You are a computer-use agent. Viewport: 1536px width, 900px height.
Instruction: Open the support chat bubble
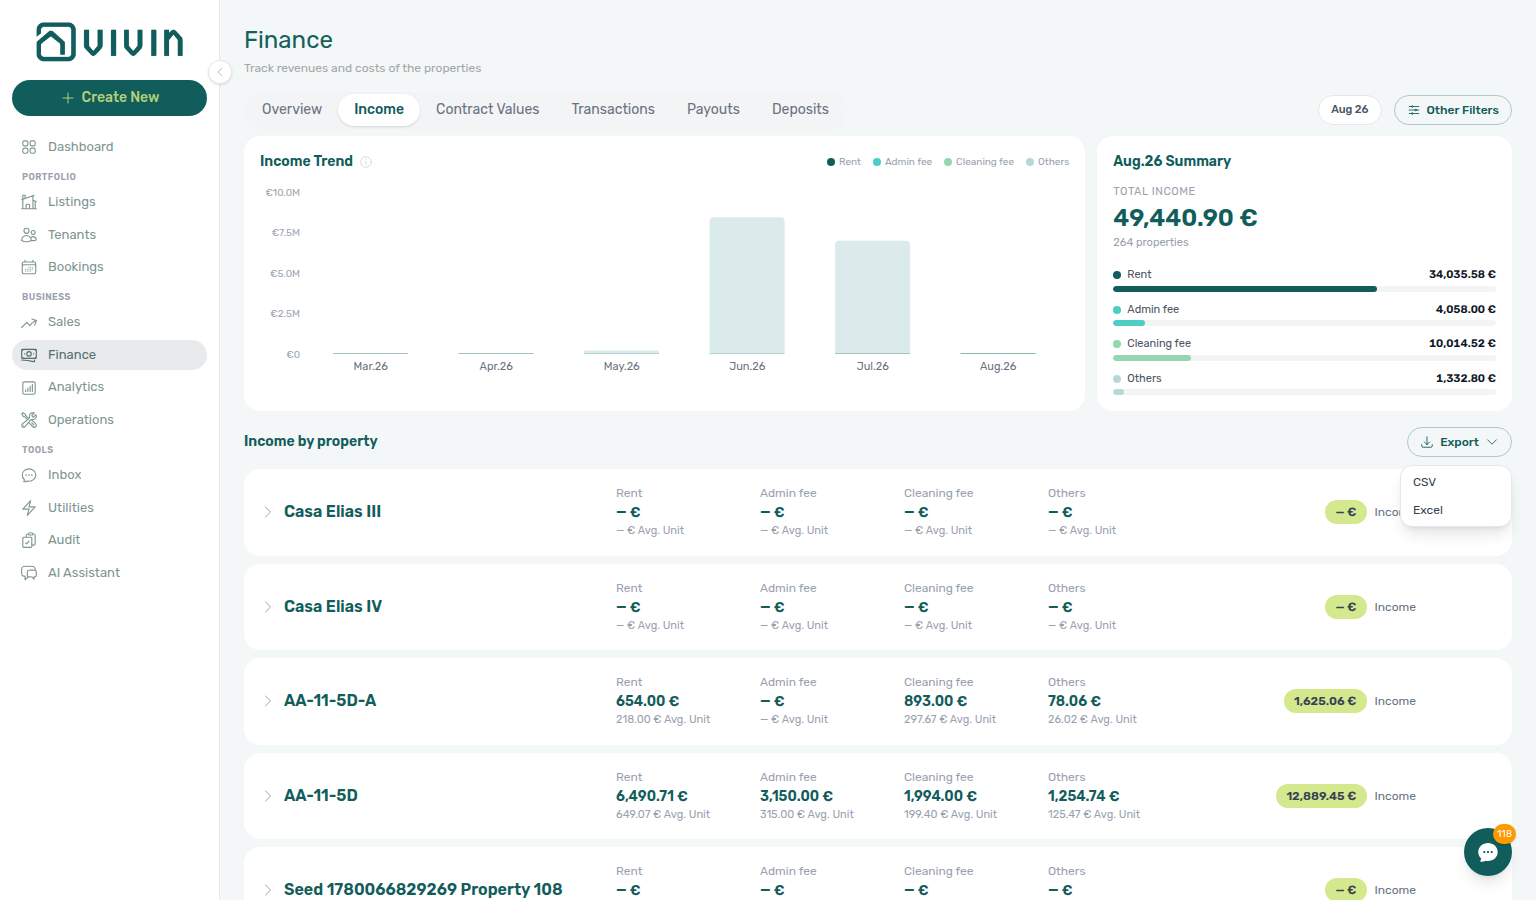pos(1488,852)
